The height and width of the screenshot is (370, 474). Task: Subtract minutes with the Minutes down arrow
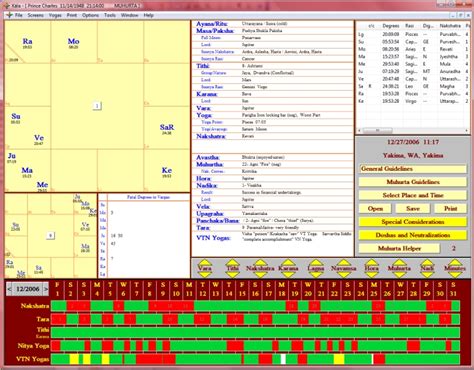pos(455,274)
